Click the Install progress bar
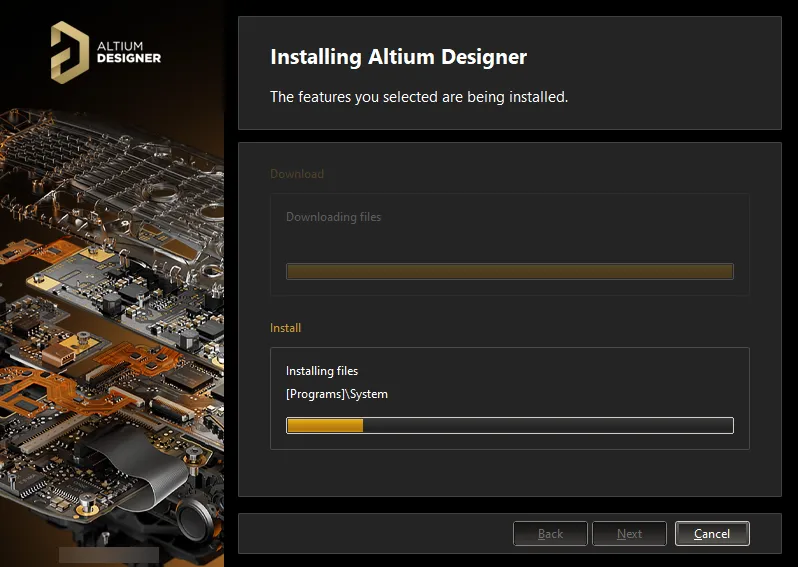 pos(510,425)
